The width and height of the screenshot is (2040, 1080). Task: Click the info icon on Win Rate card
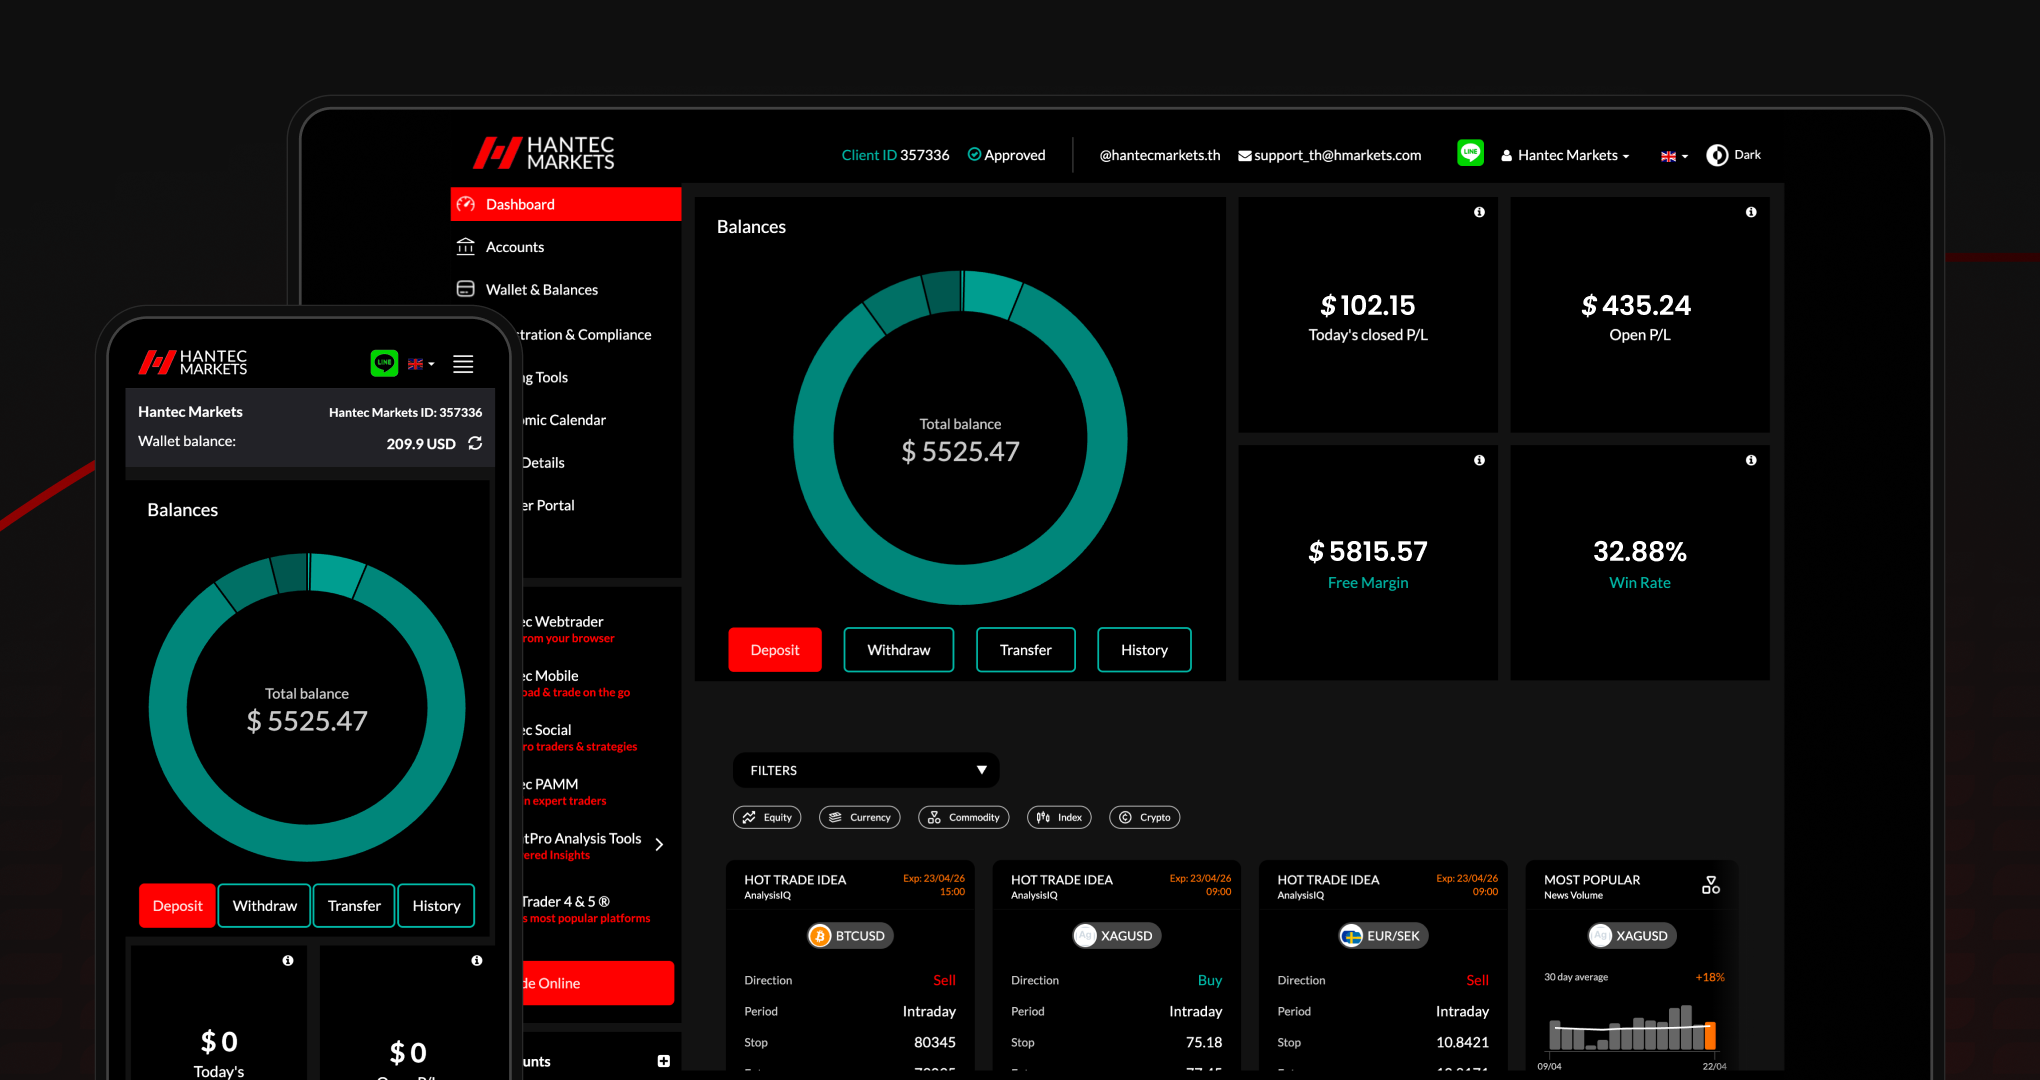click(1751, 460)
